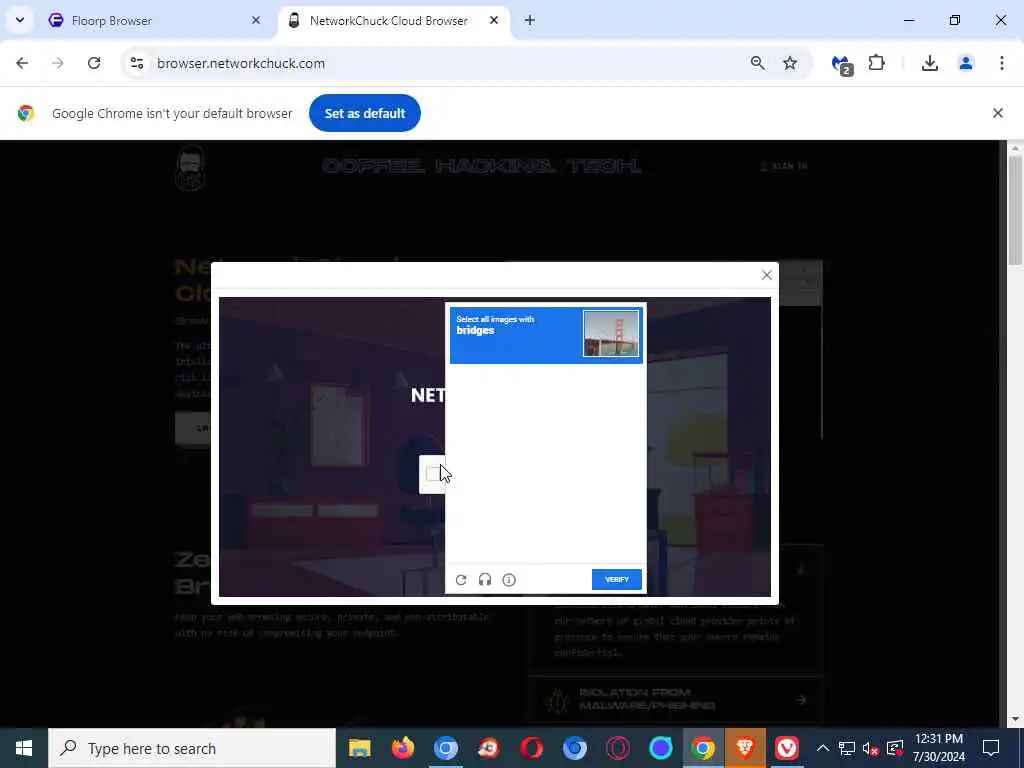Switch to audio captcha with headphones icon
1024x768 pixels.
click(485, 580)
